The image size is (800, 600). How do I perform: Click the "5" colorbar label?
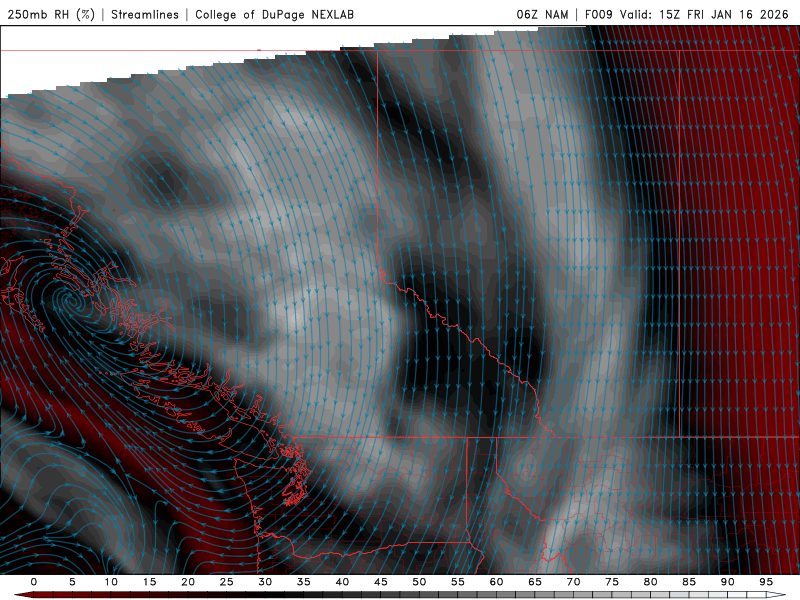(x=72, y=582)
